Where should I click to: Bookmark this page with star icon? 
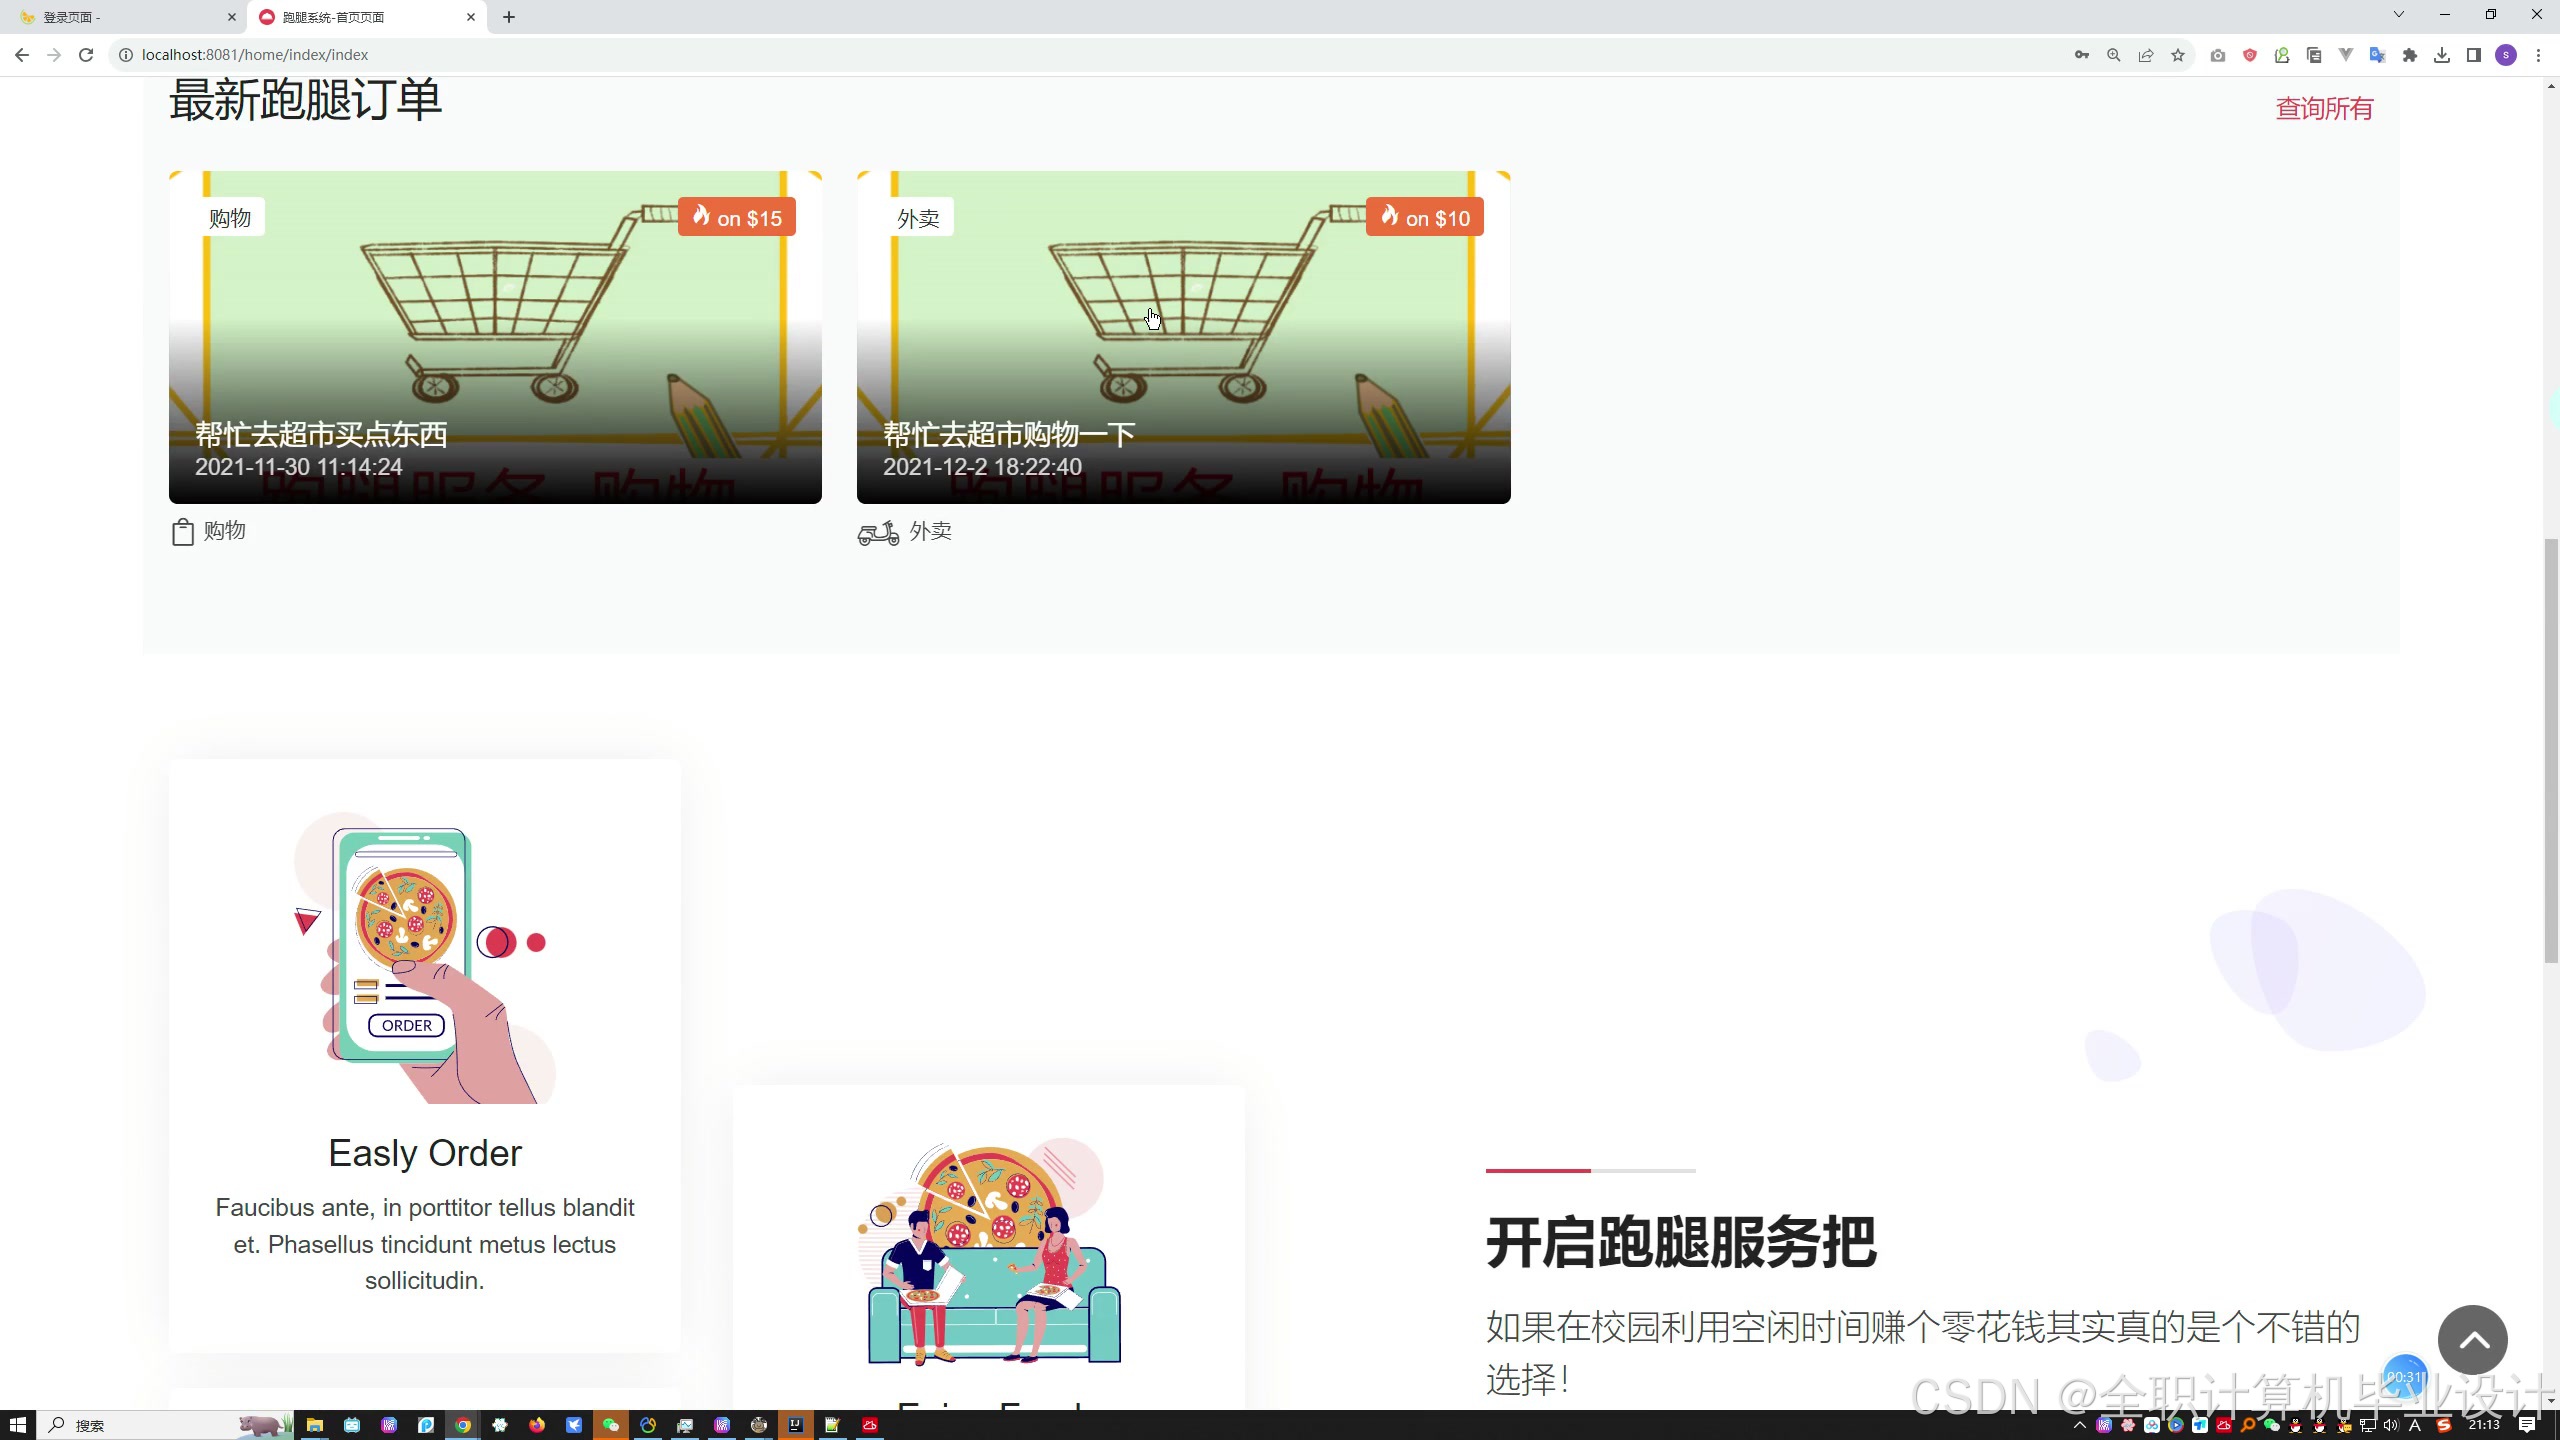tap(2178, 55)
